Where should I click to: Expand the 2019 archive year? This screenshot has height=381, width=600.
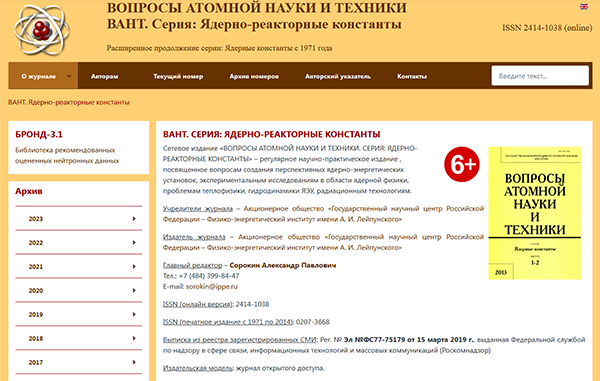[78, 314]
